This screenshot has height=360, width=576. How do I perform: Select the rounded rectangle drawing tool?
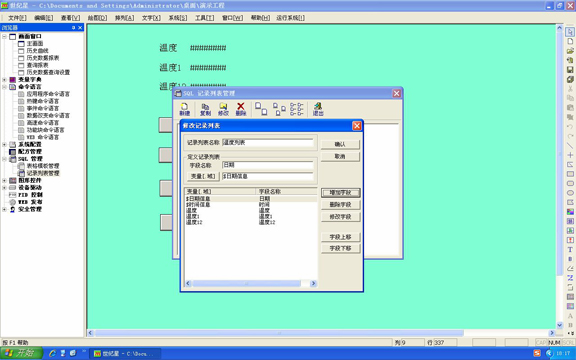(x=570, y=183)
